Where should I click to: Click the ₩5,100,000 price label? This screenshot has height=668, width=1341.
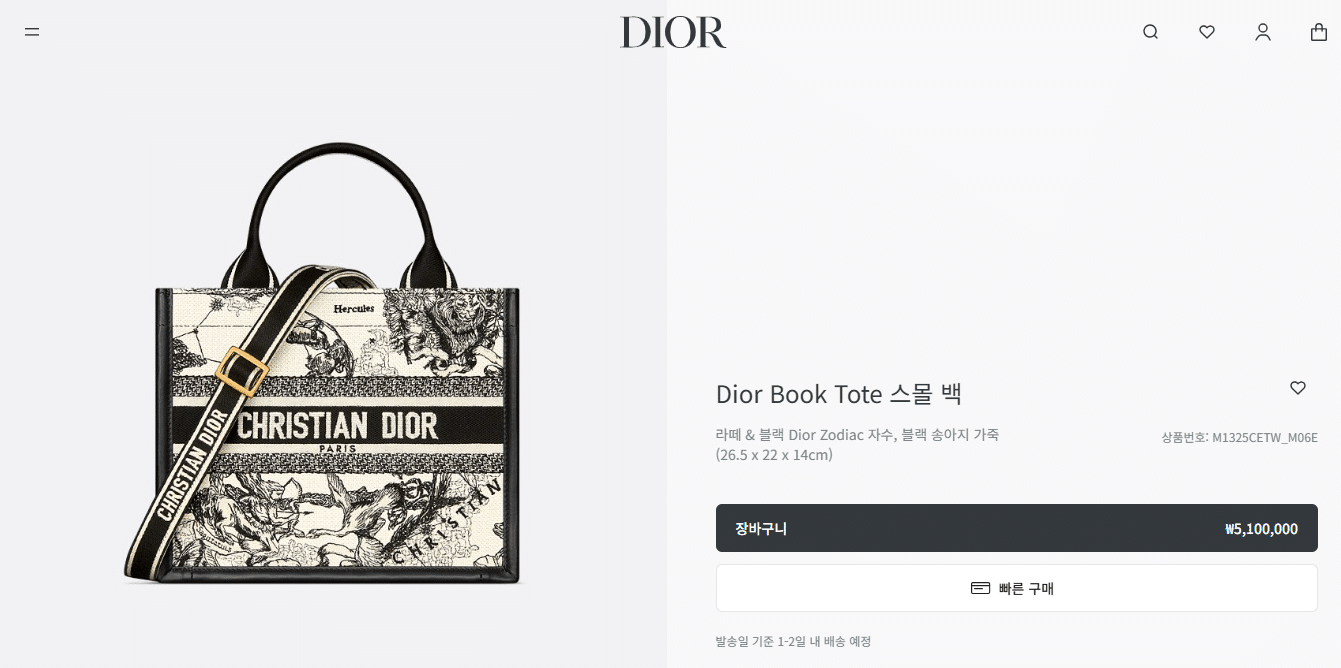[1261, 529]
